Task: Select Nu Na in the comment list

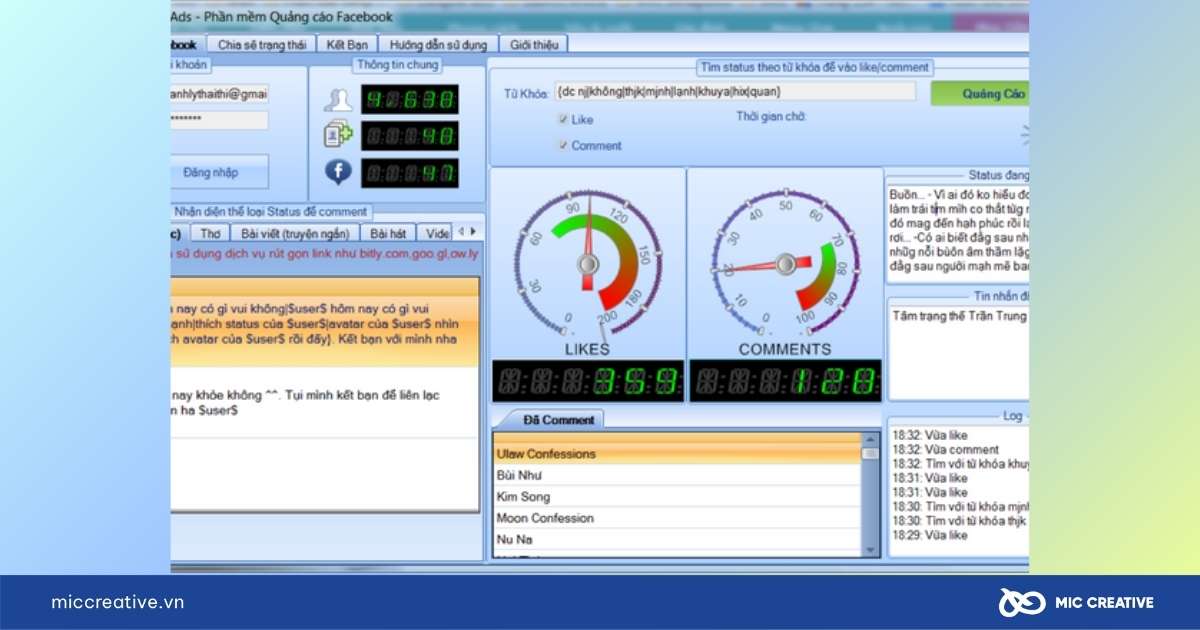Action: [x=677, y=539]
